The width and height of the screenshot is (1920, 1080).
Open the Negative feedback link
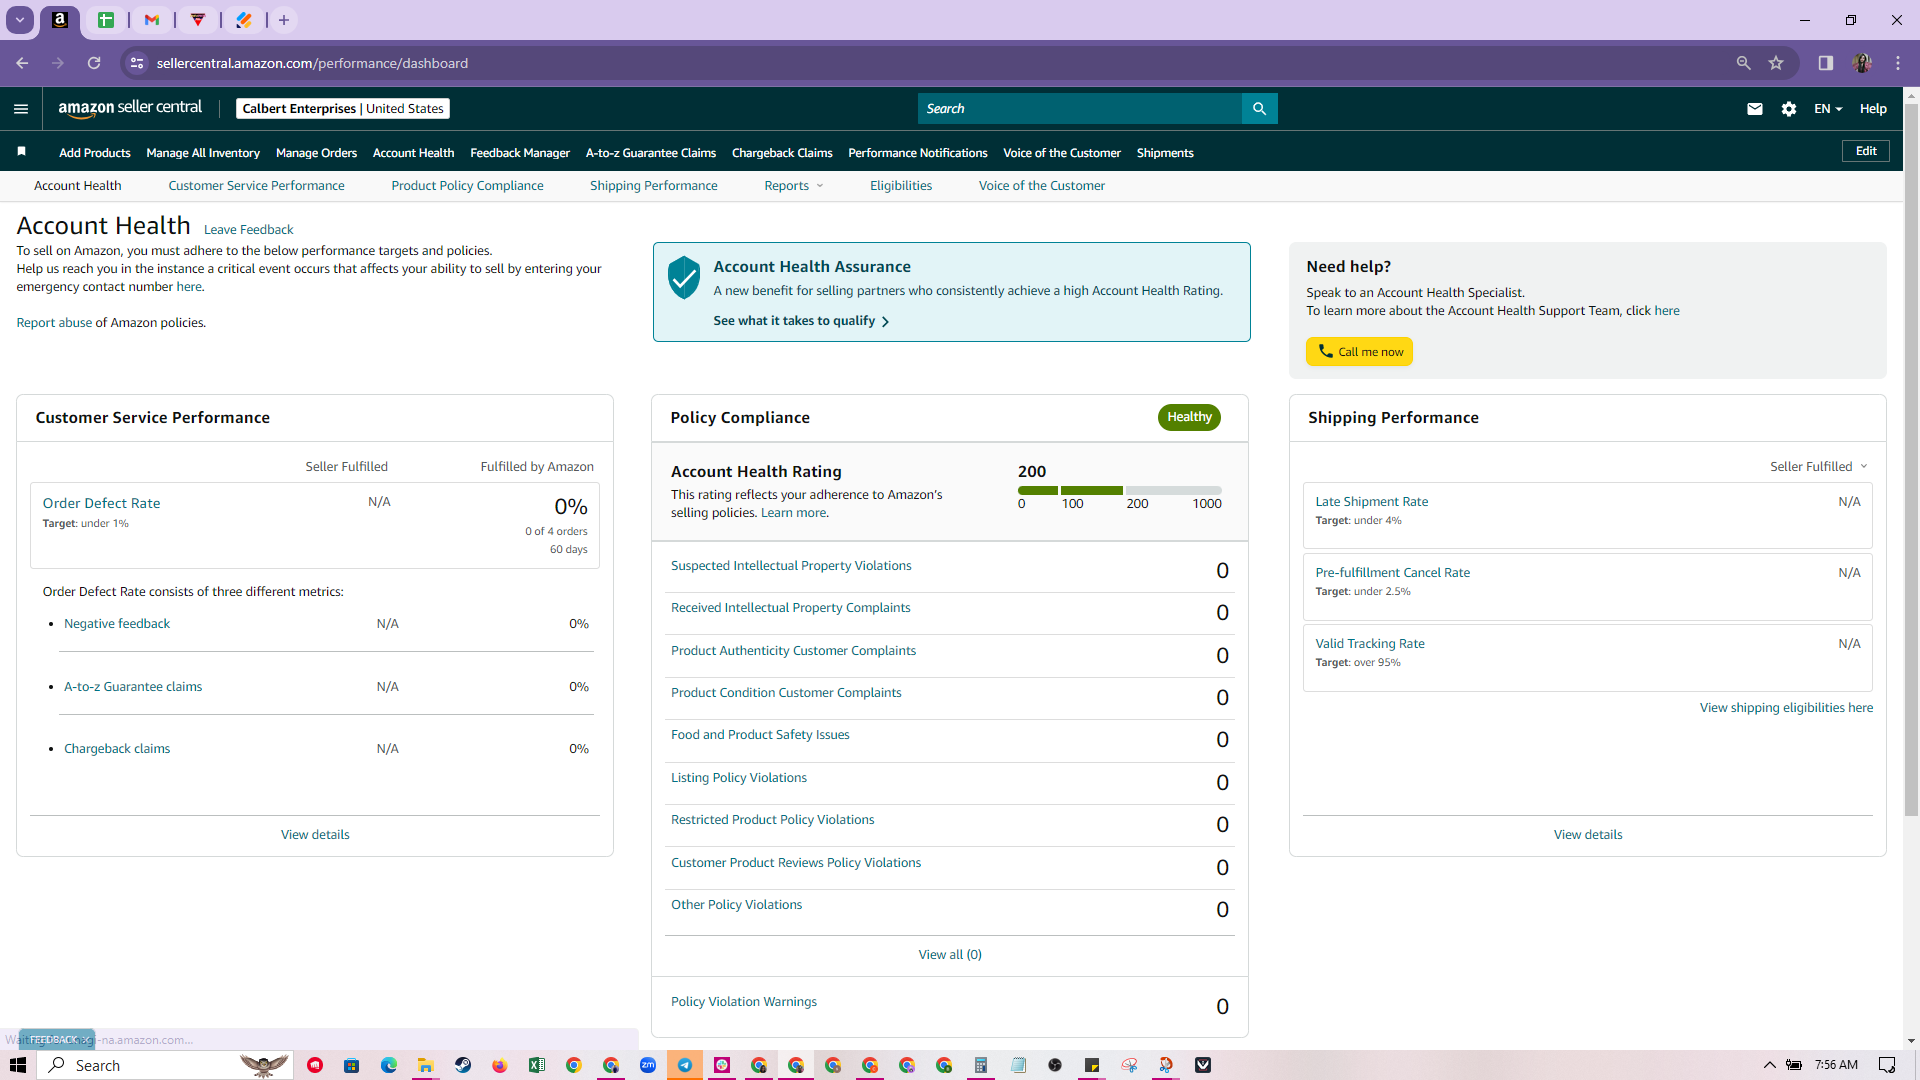(x=117, y=624)
